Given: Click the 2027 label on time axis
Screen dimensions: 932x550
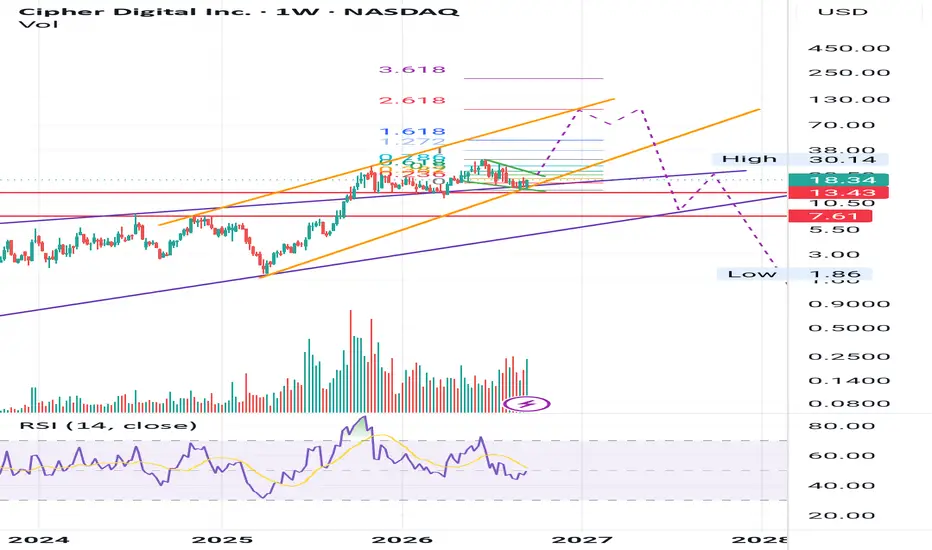Looking at the screenshot, I should click(x=582, y=540).
